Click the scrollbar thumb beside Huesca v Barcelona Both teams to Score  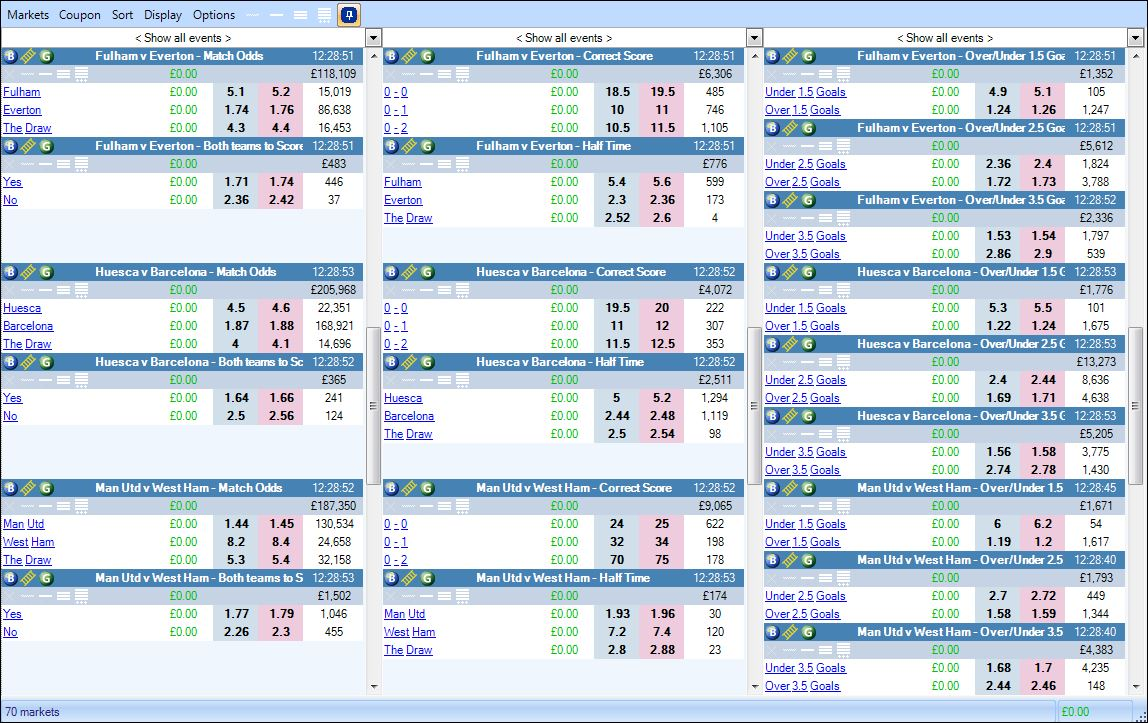(x=373, y=405)
